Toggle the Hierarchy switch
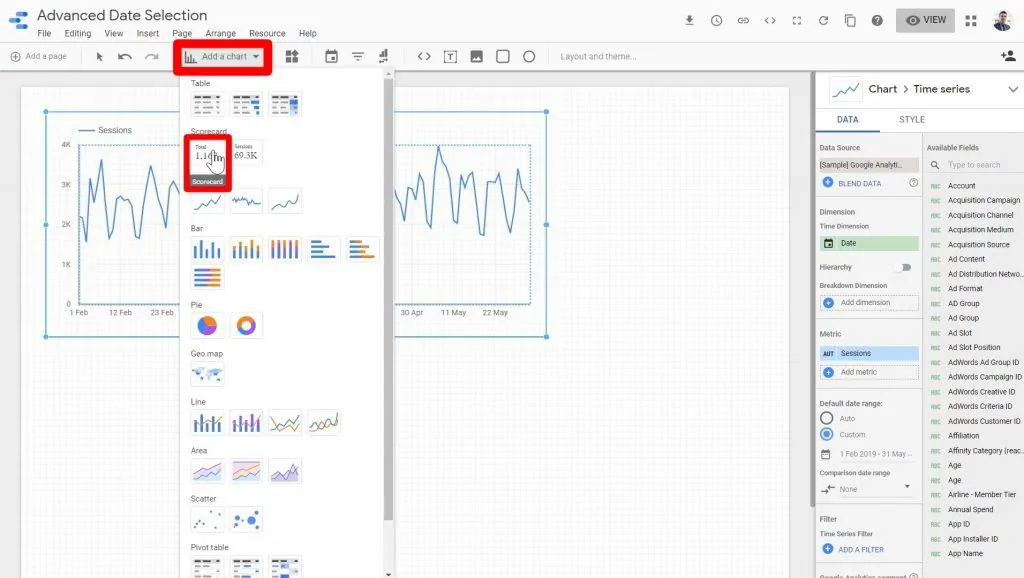1024x578 pixels. (x=904, y=267)
